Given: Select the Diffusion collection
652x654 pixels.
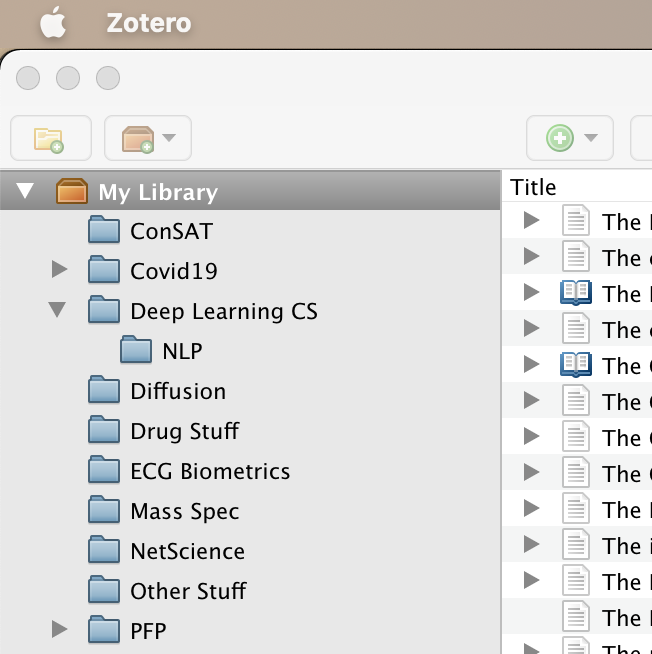Looking at the screenshot, I should pyautogui.click(x=177, y=391).
